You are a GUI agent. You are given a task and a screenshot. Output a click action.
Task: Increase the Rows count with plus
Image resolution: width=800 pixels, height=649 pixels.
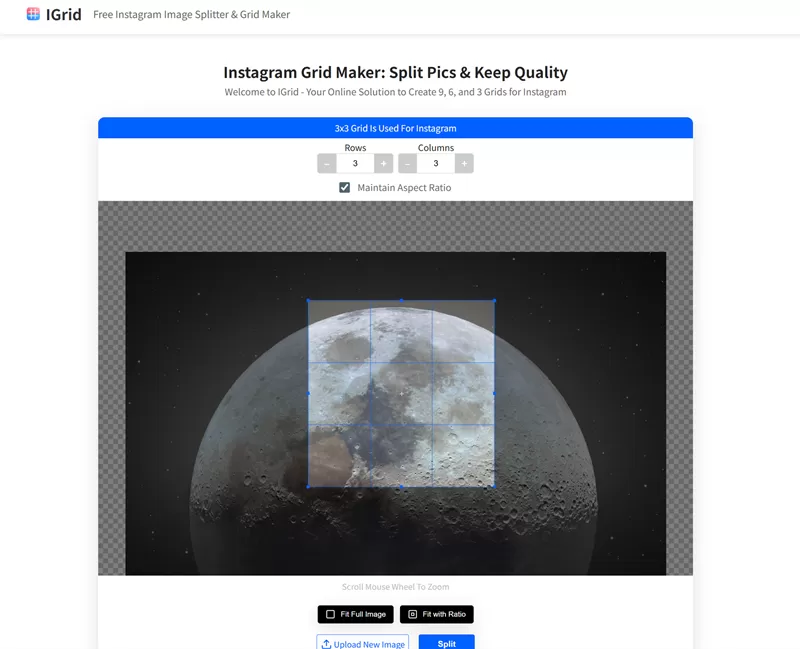point(384,164)
